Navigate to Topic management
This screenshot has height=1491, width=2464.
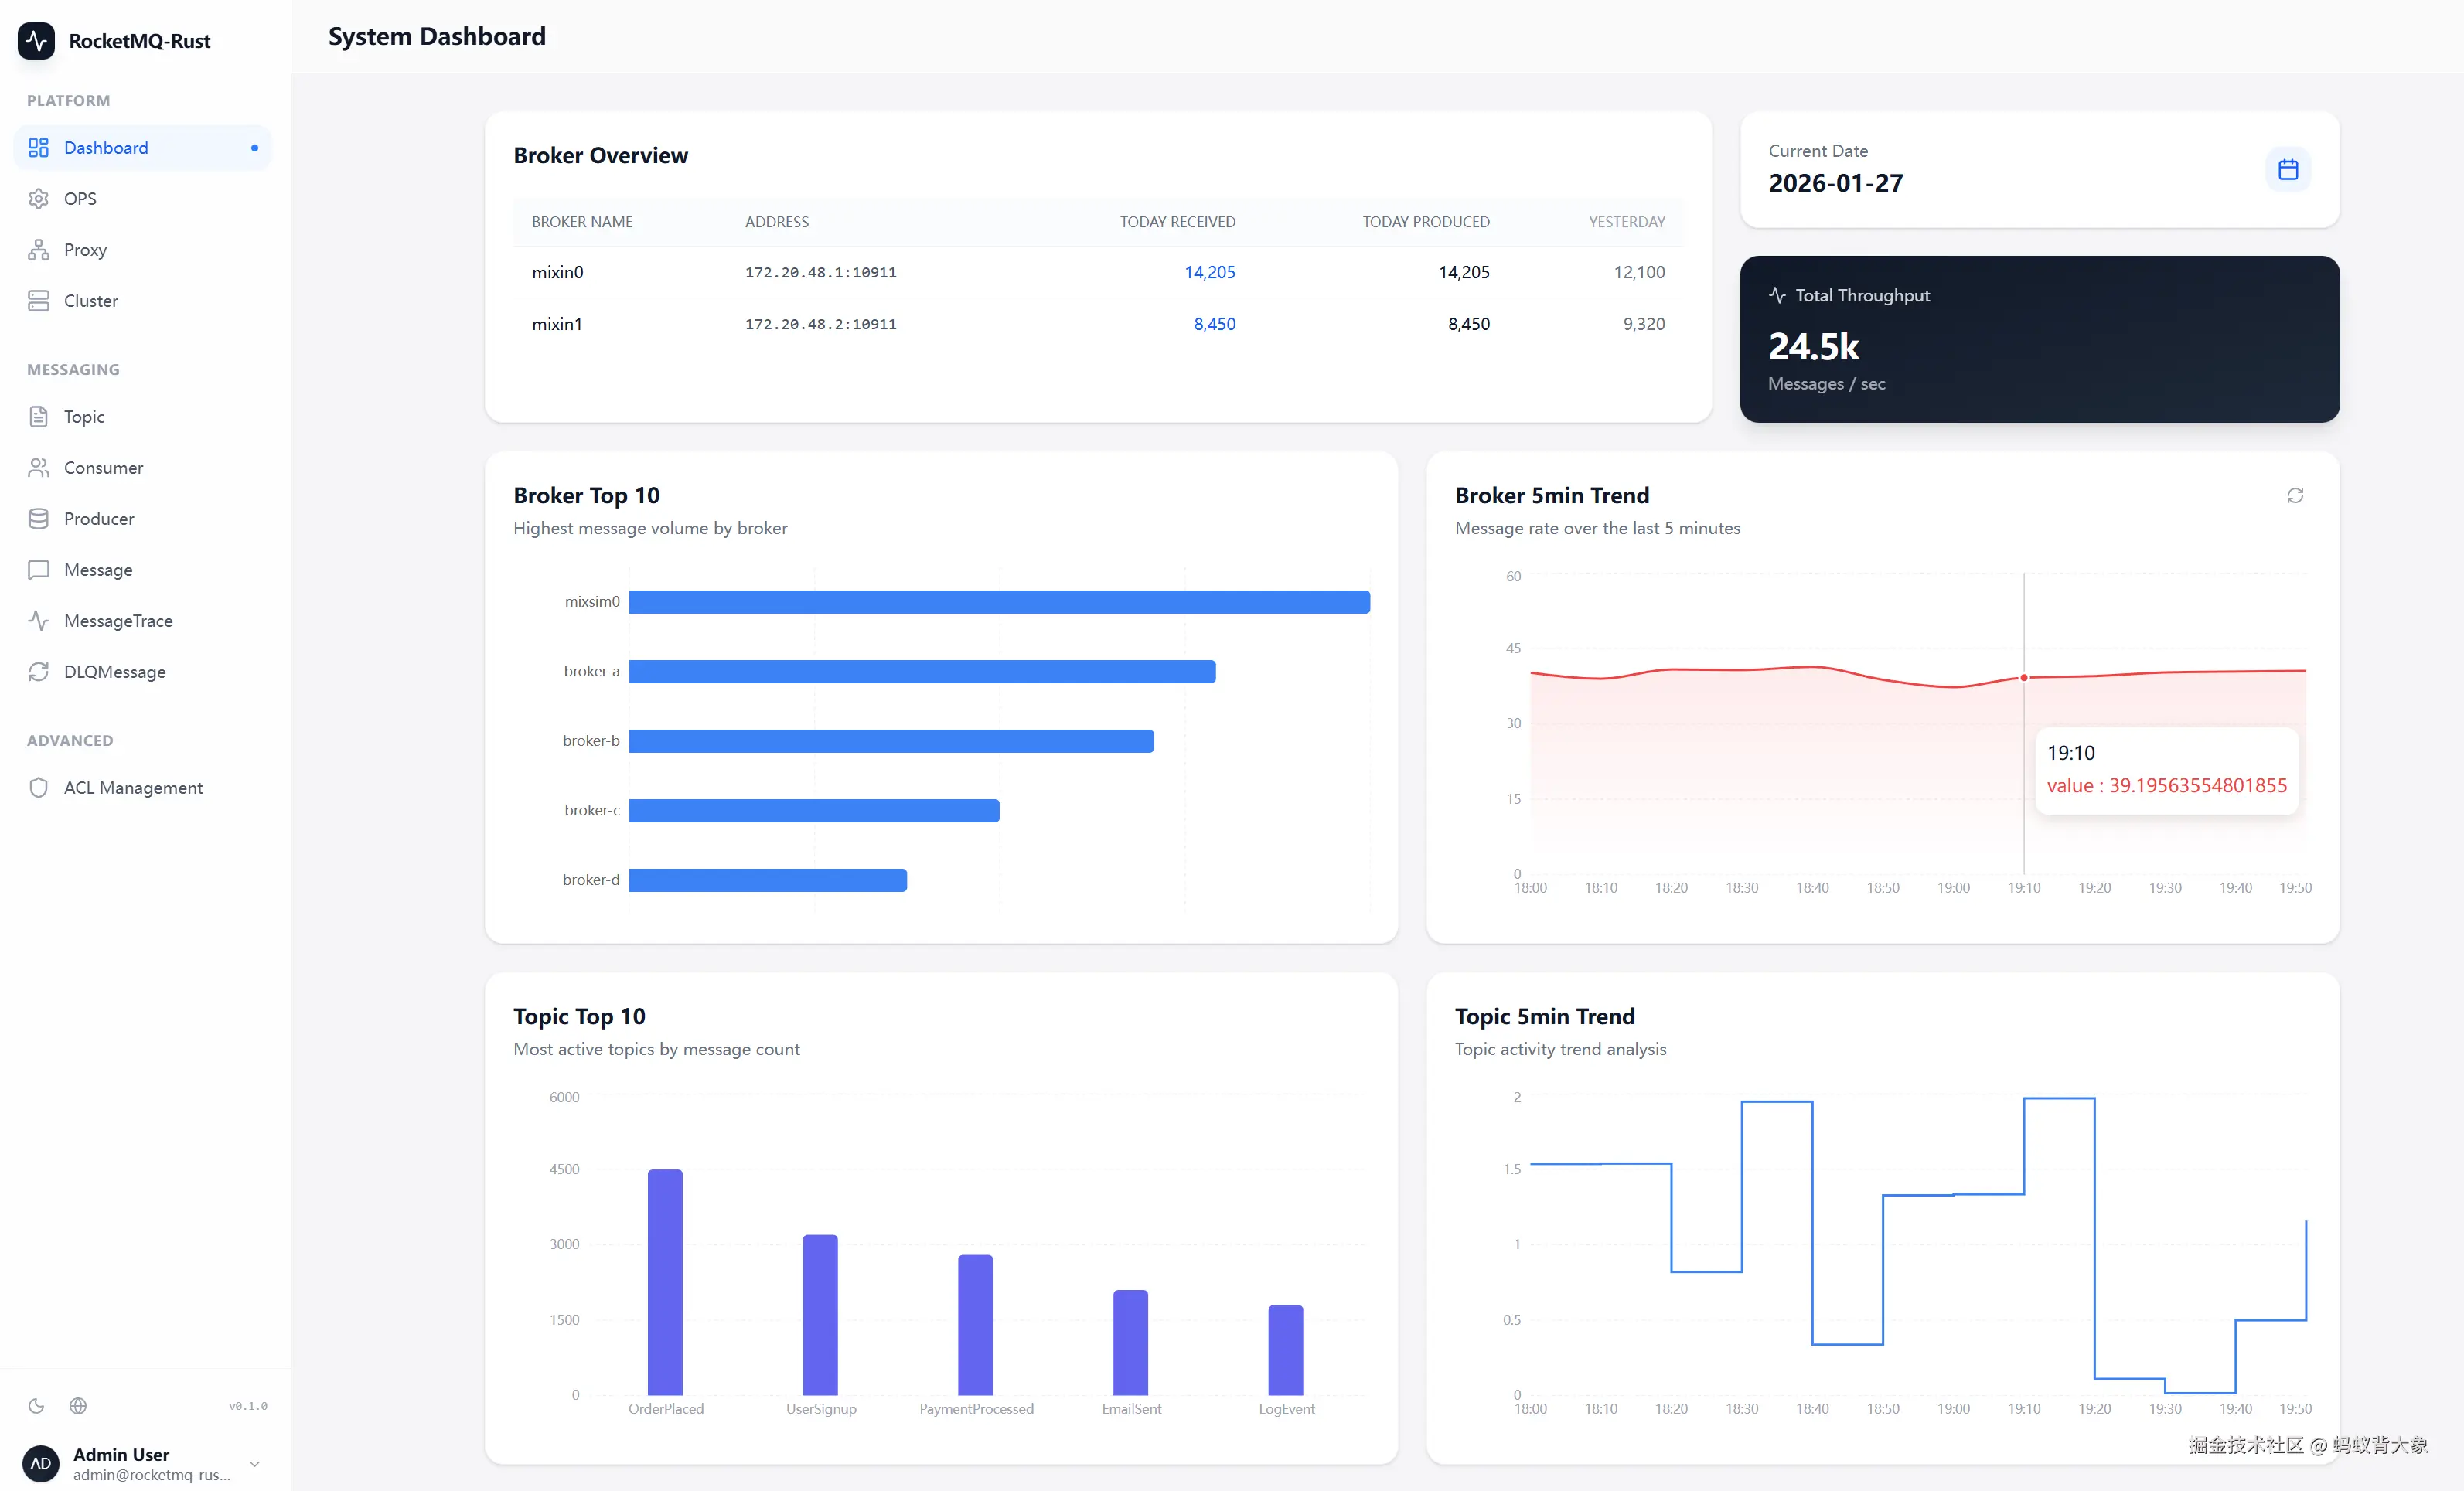click(84, 416)
